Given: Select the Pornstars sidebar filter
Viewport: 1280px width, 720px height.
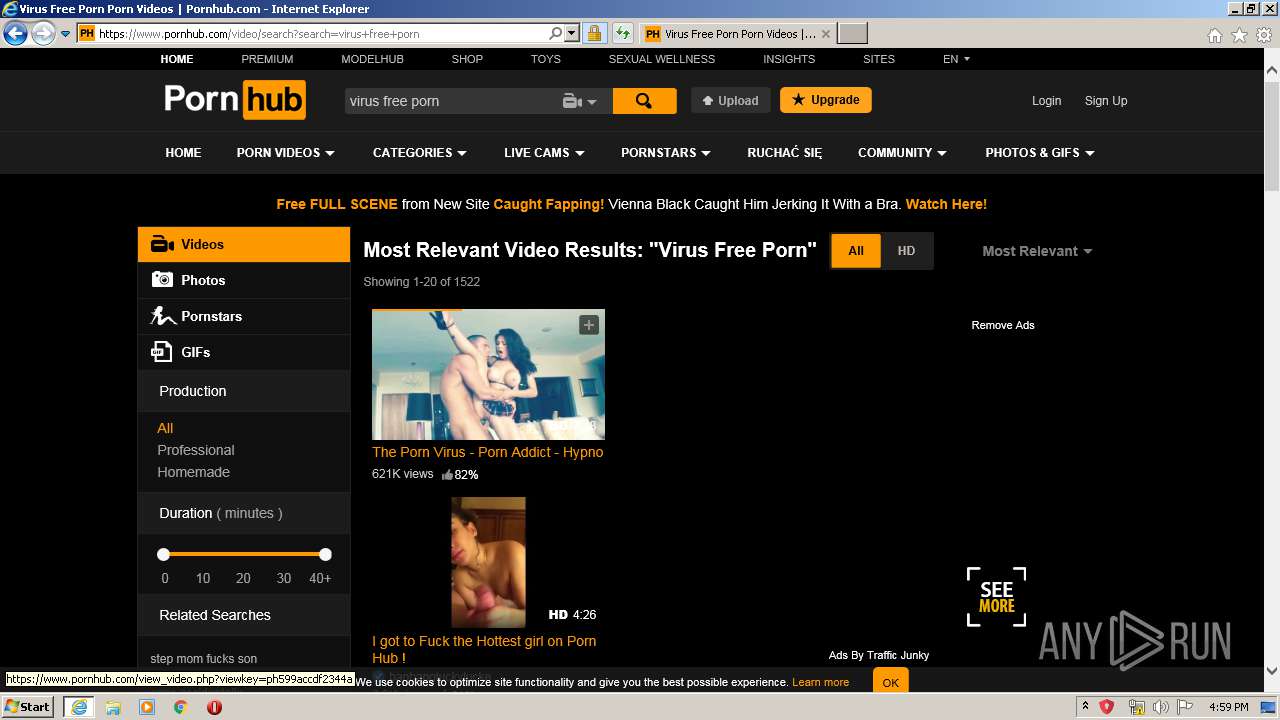Looking at the screenshot, I should (x=244, y=316).
